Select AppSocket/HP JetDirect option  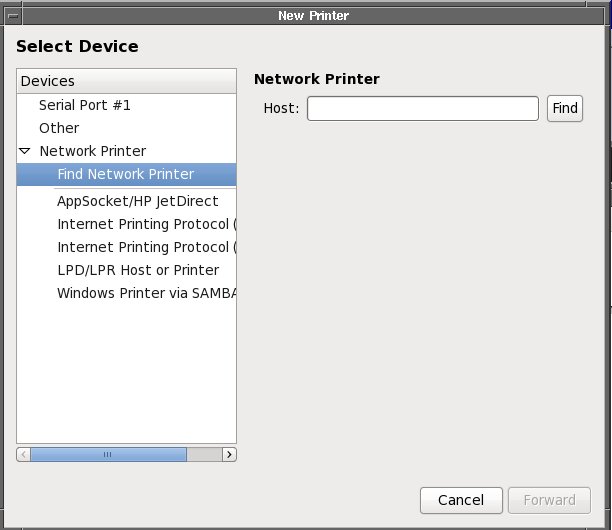coord(137,201)
